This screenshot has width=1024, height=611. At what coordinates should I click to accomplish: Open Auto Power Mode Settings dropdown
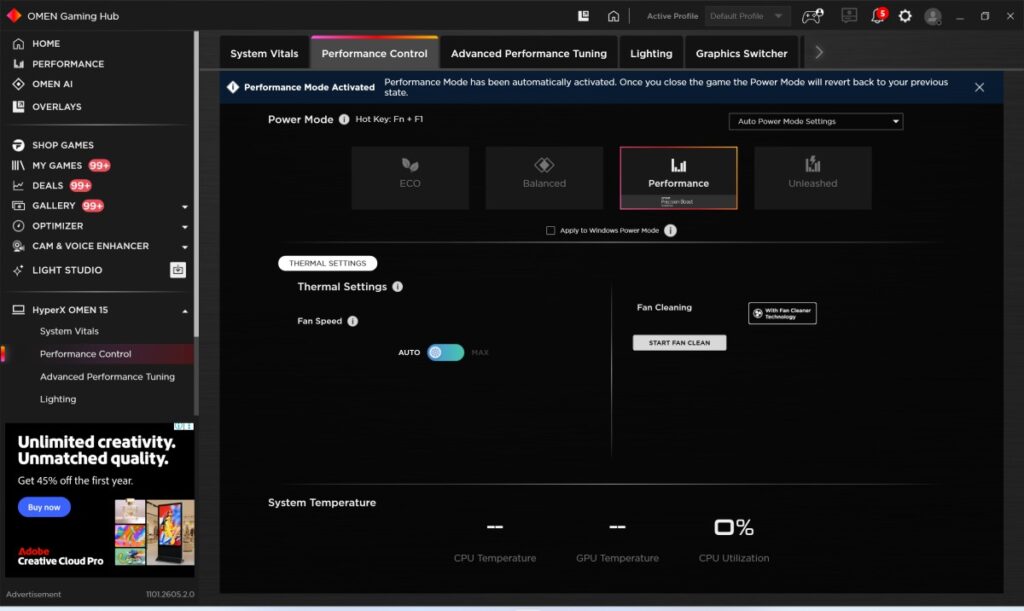pos(816,121)
